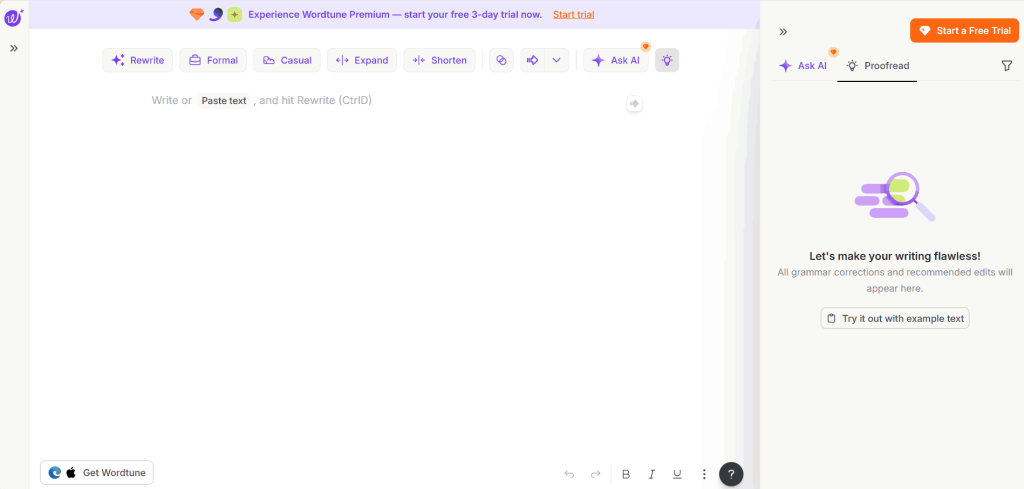Click the Start trial link in banner
Image resolution: width=1024 pixels, height=489 pixels.
tap(573, 14)
